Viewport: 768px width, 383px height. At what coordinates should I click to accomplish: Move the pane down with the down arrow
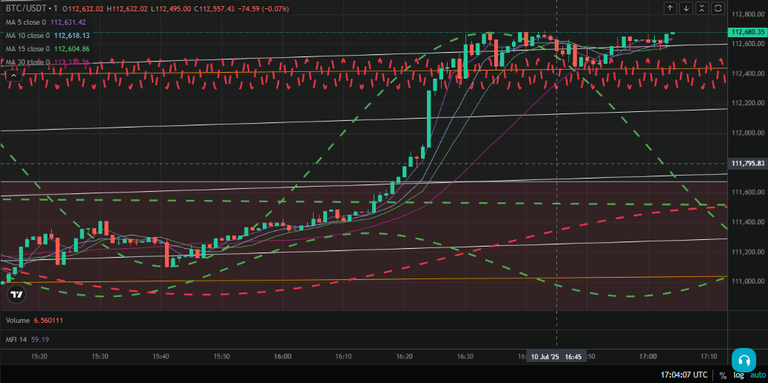(686, 8)
